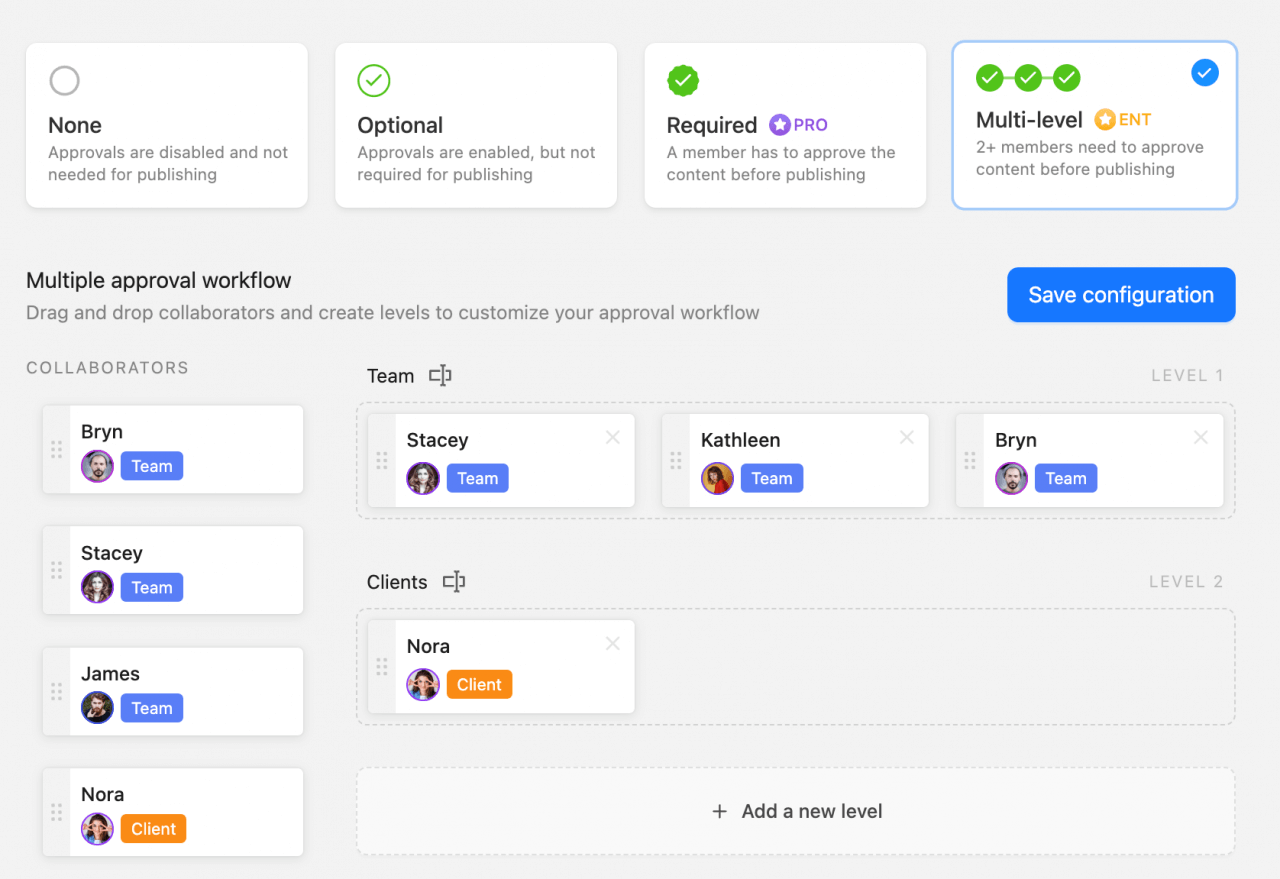Click the Team tag on Stacey's collaborator card
This screenshot has height=879, width=1280.
click(x=151, y=587)
